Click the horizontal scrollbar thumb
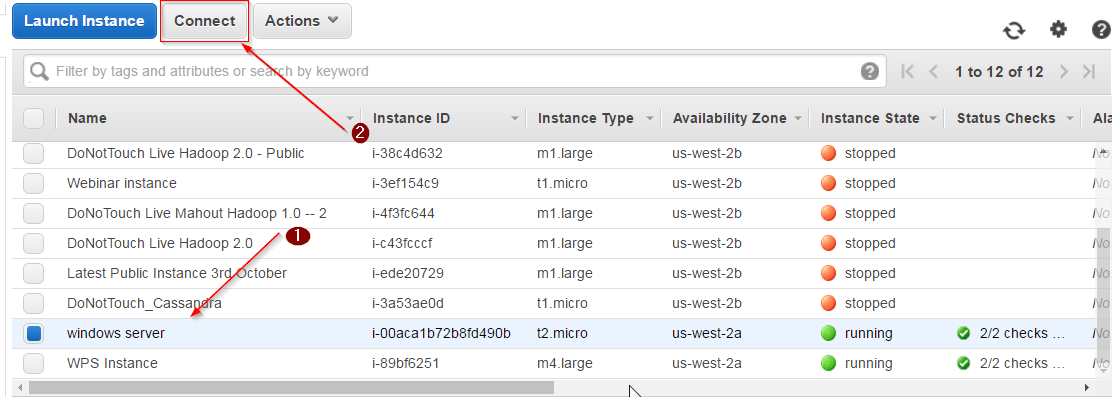This screenshot has width=1117, height=397. (291, 387)
